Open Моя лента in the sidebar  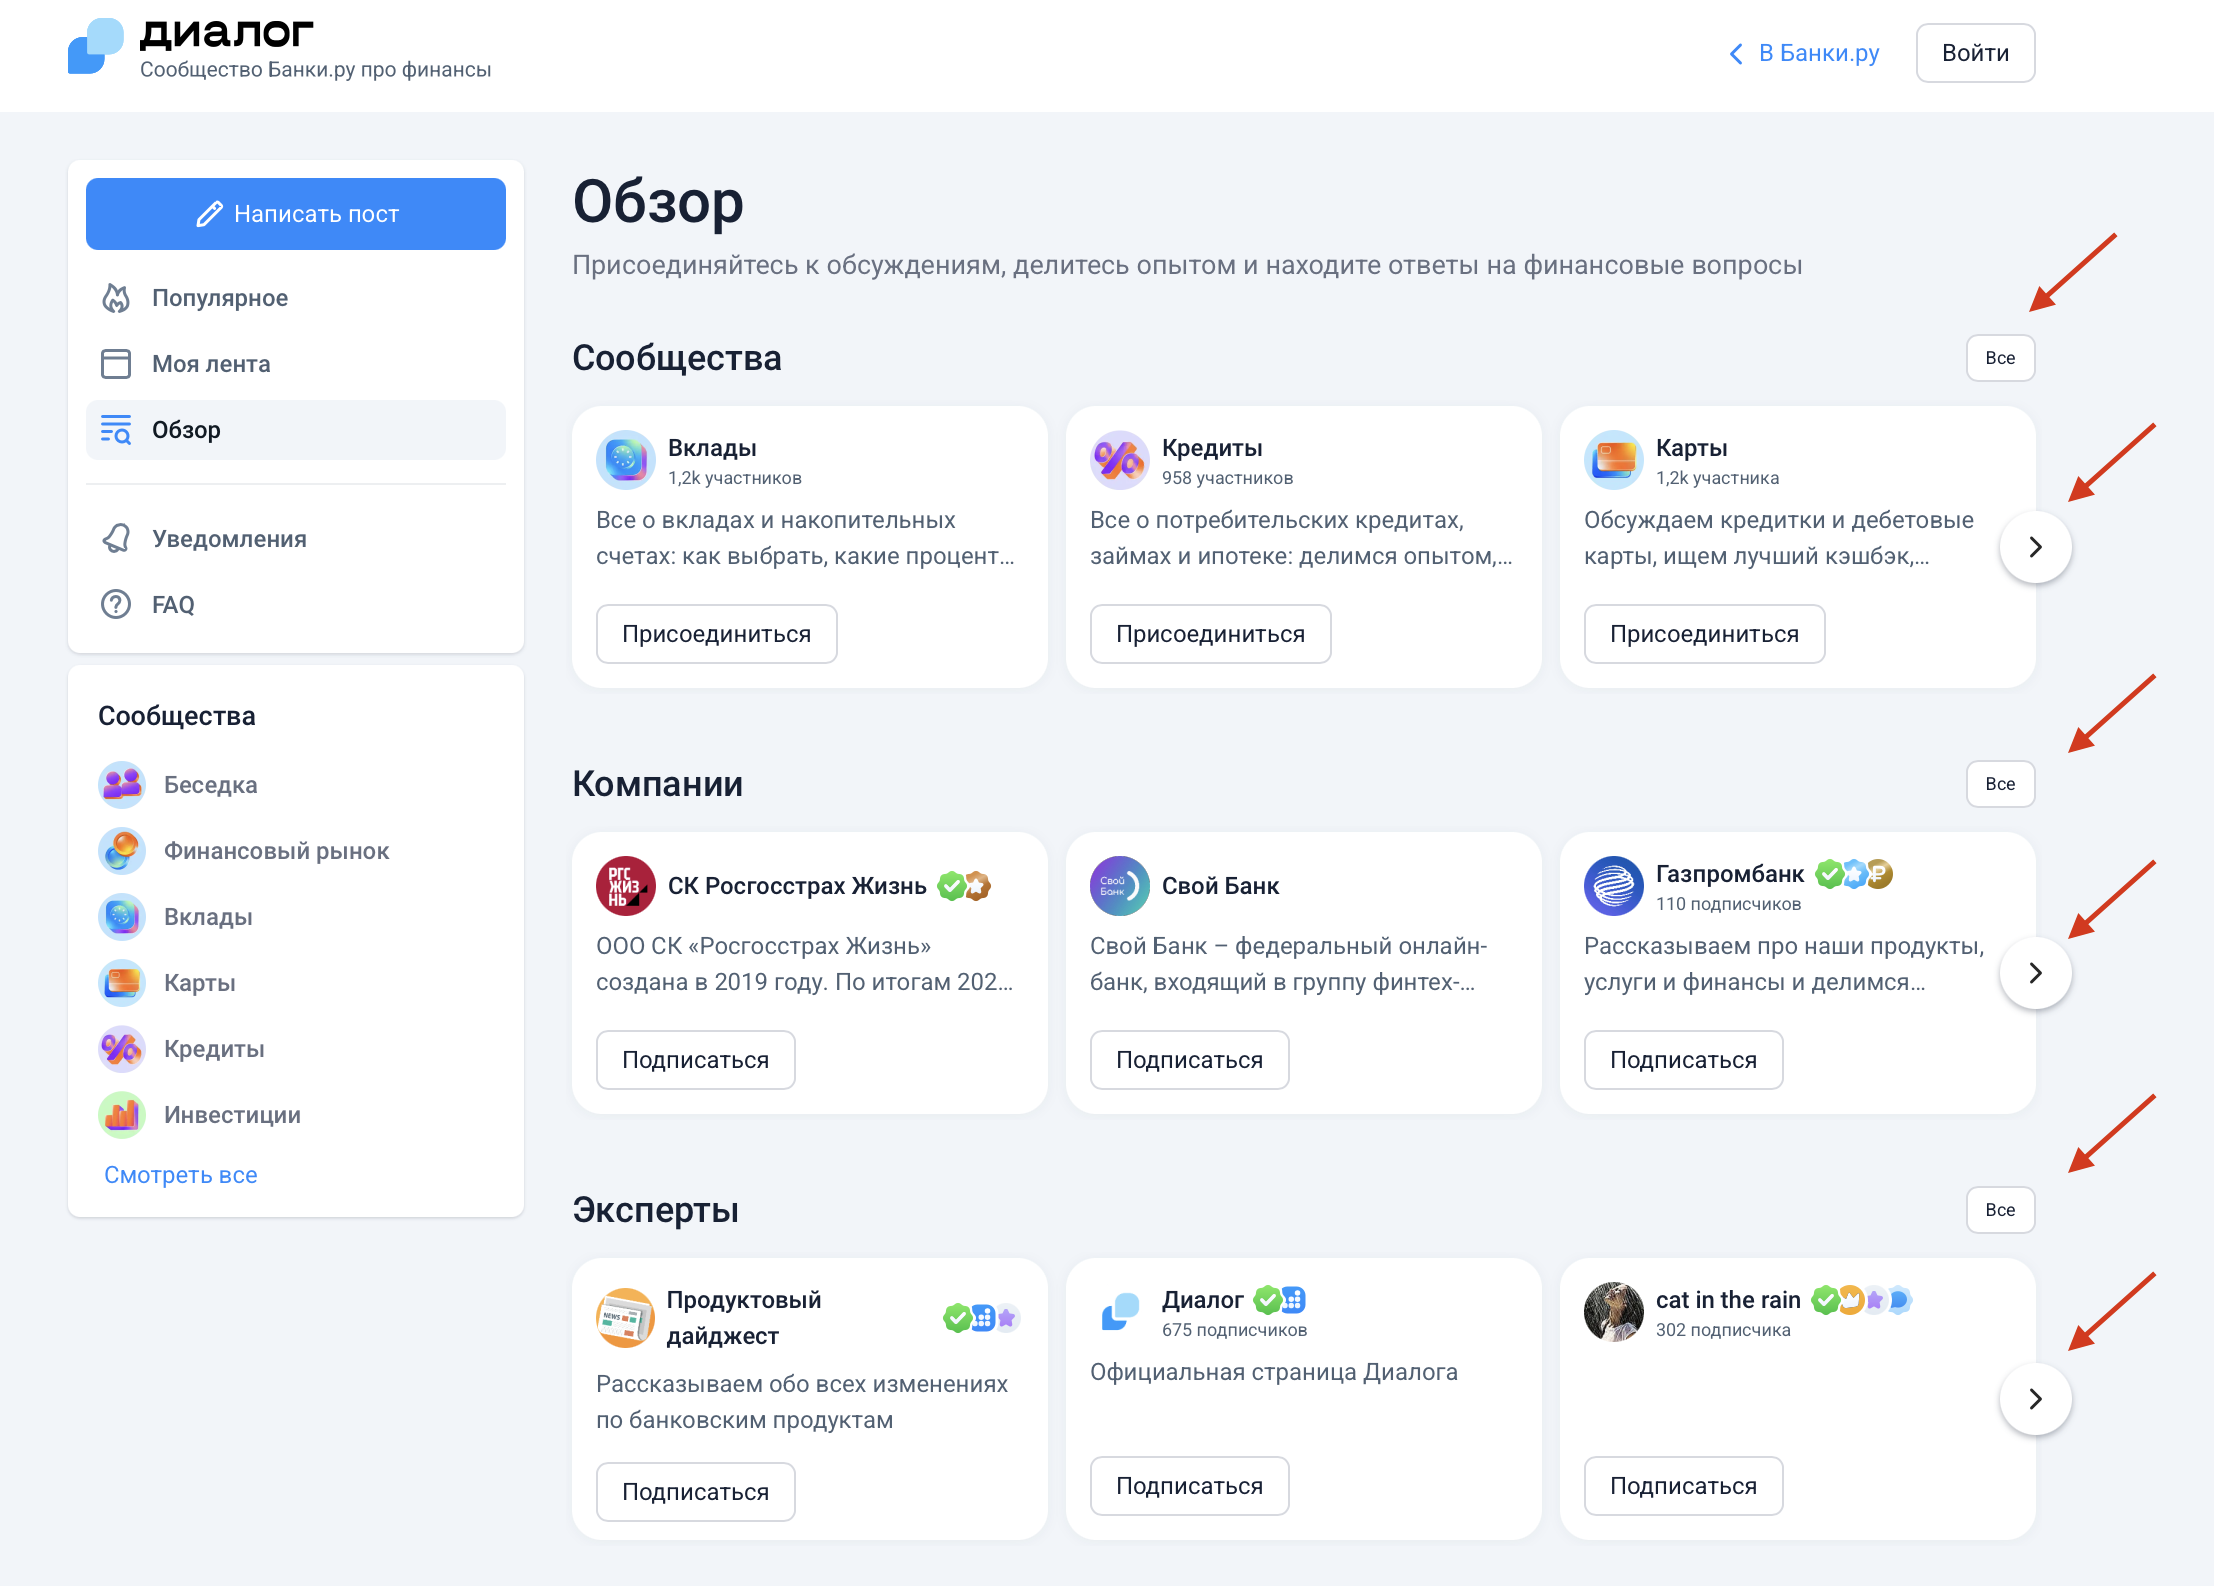click(296, 364)
